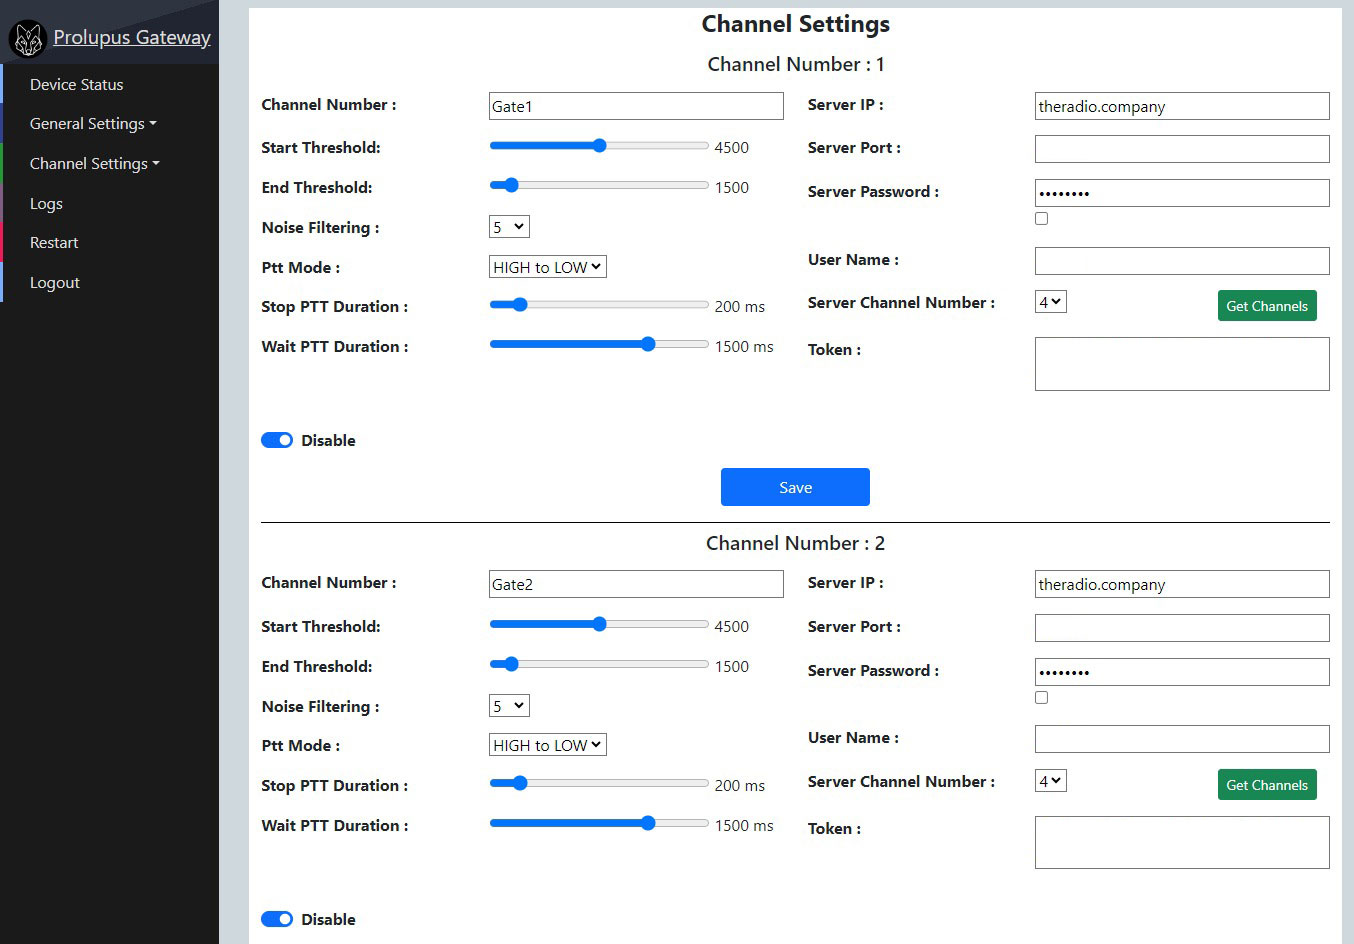The width and height of the screenshot is (1354, 944).
Task: Click the Prolupus wolf logo icon
Action: click(28, 39)
